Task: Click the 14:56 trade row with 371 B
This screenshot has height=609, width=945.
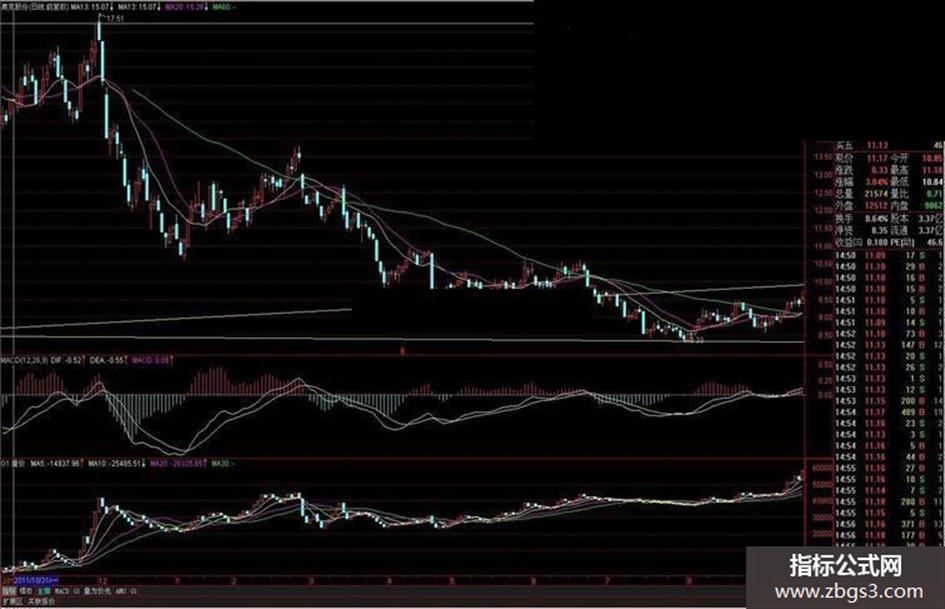Action: [889, 524]
